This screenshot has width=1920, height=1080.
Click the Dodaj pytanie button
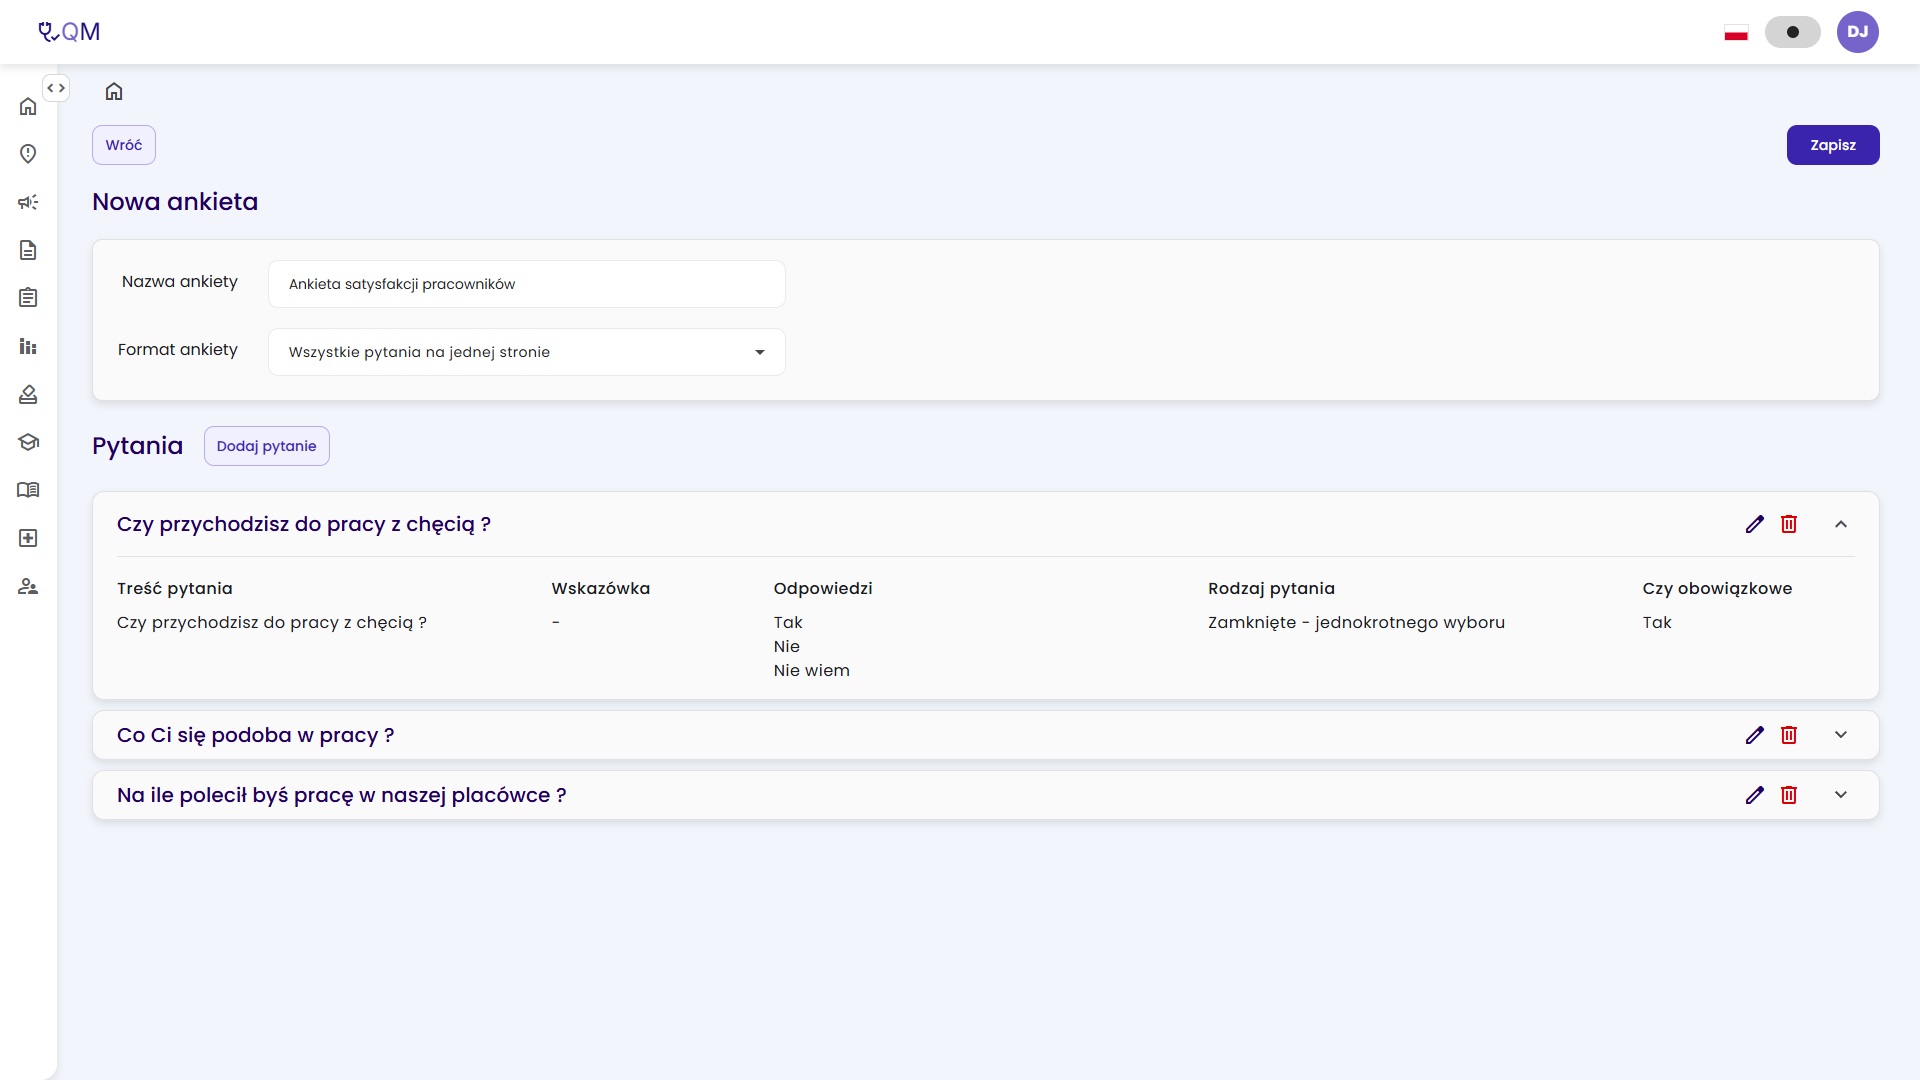pyautogui.click(x=266, y=446)
